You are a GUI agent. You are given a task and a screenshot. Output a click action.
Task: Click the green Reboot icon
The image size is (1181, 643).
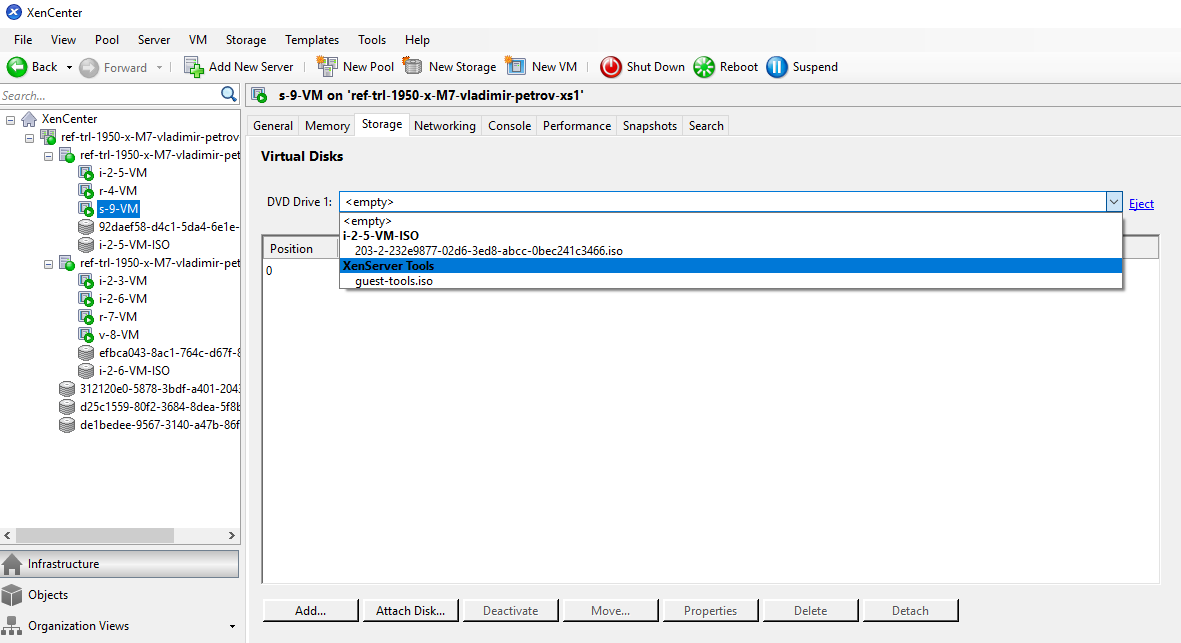703,67
